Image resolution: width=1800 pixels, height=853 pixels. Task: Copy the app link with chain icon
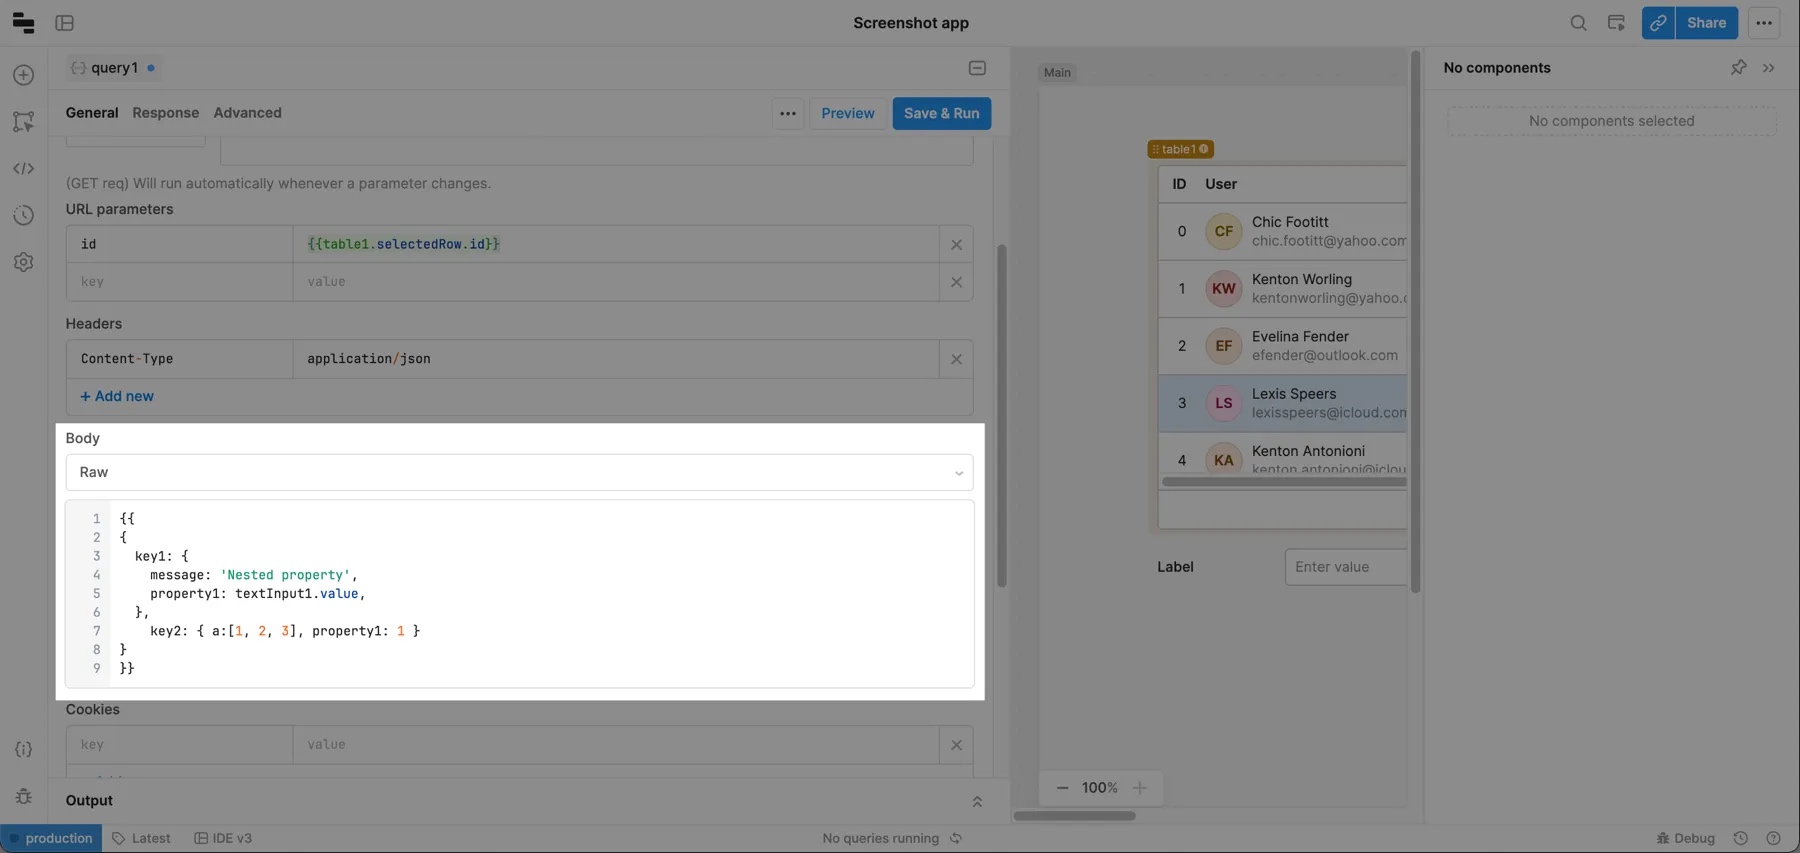click(x=1658, y=22)
